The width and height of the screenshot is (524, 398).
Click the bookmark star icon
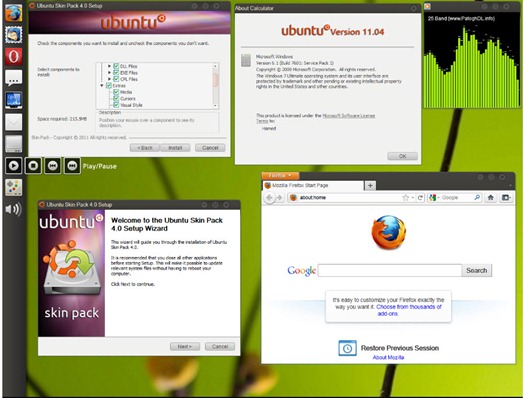pyautogui.click(x=405, y=198)
